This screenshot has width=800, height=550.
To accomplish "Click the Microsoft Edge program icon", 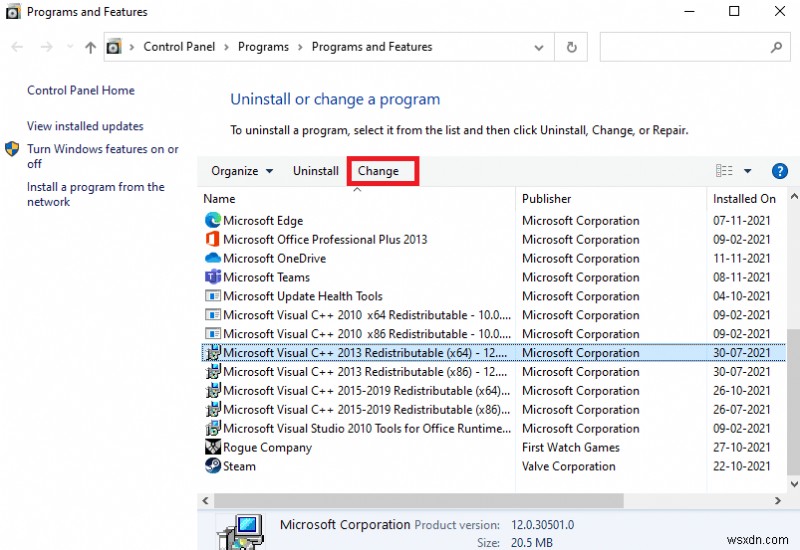I will [213, 220].
